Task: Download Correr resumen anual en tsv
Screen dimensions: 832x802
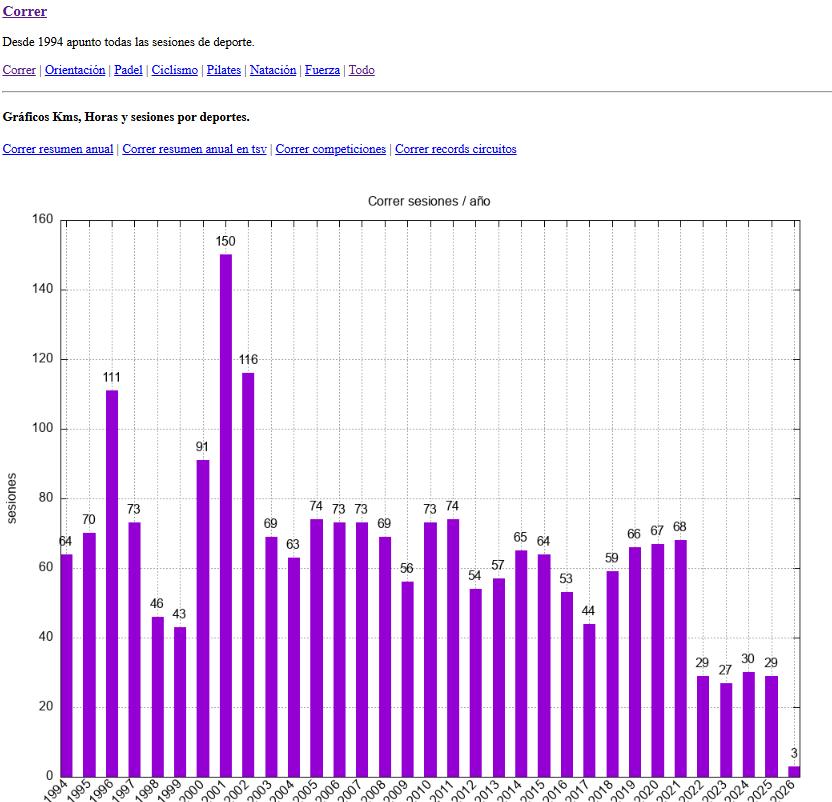Action: [194, 149]
